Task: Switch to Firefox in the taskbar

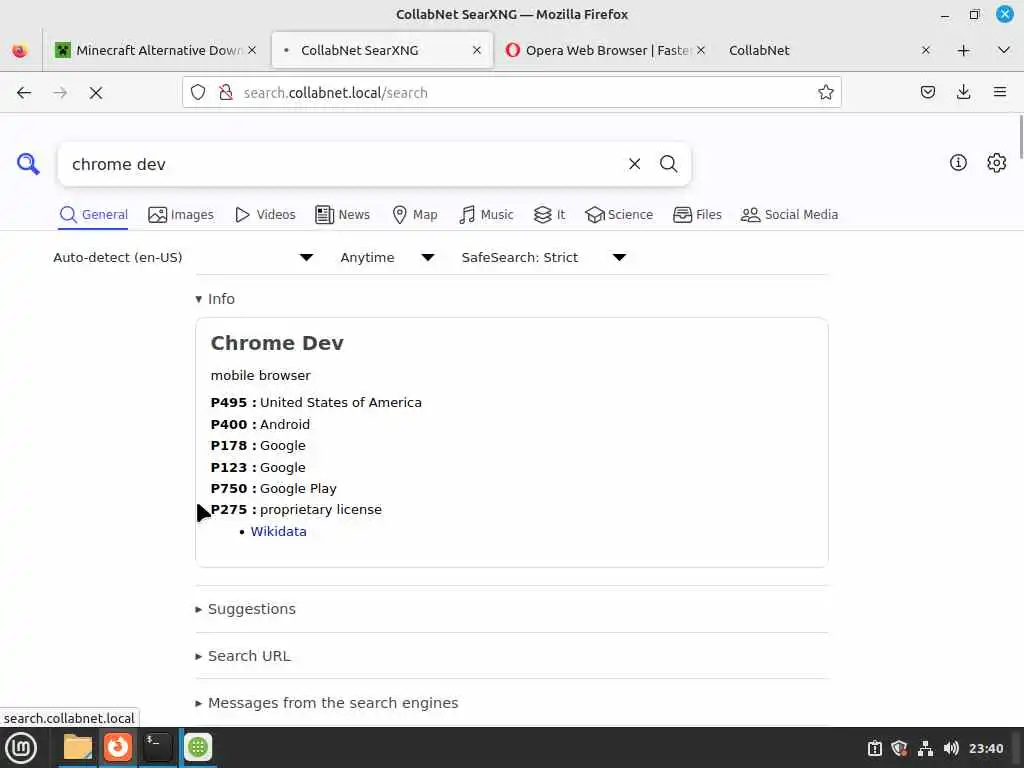Action: click(x=118, y=747)
